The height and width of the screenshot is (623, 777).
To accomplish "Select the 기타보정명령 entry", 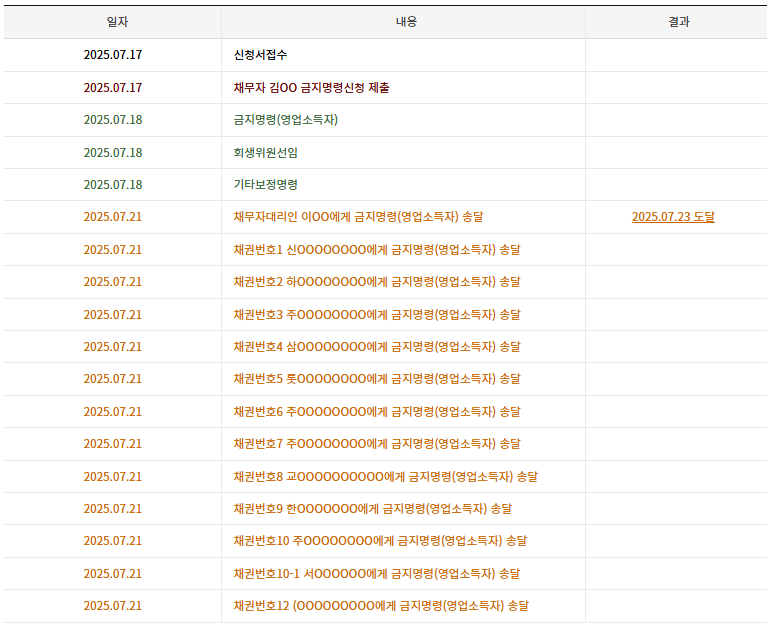I will [266, 185].
